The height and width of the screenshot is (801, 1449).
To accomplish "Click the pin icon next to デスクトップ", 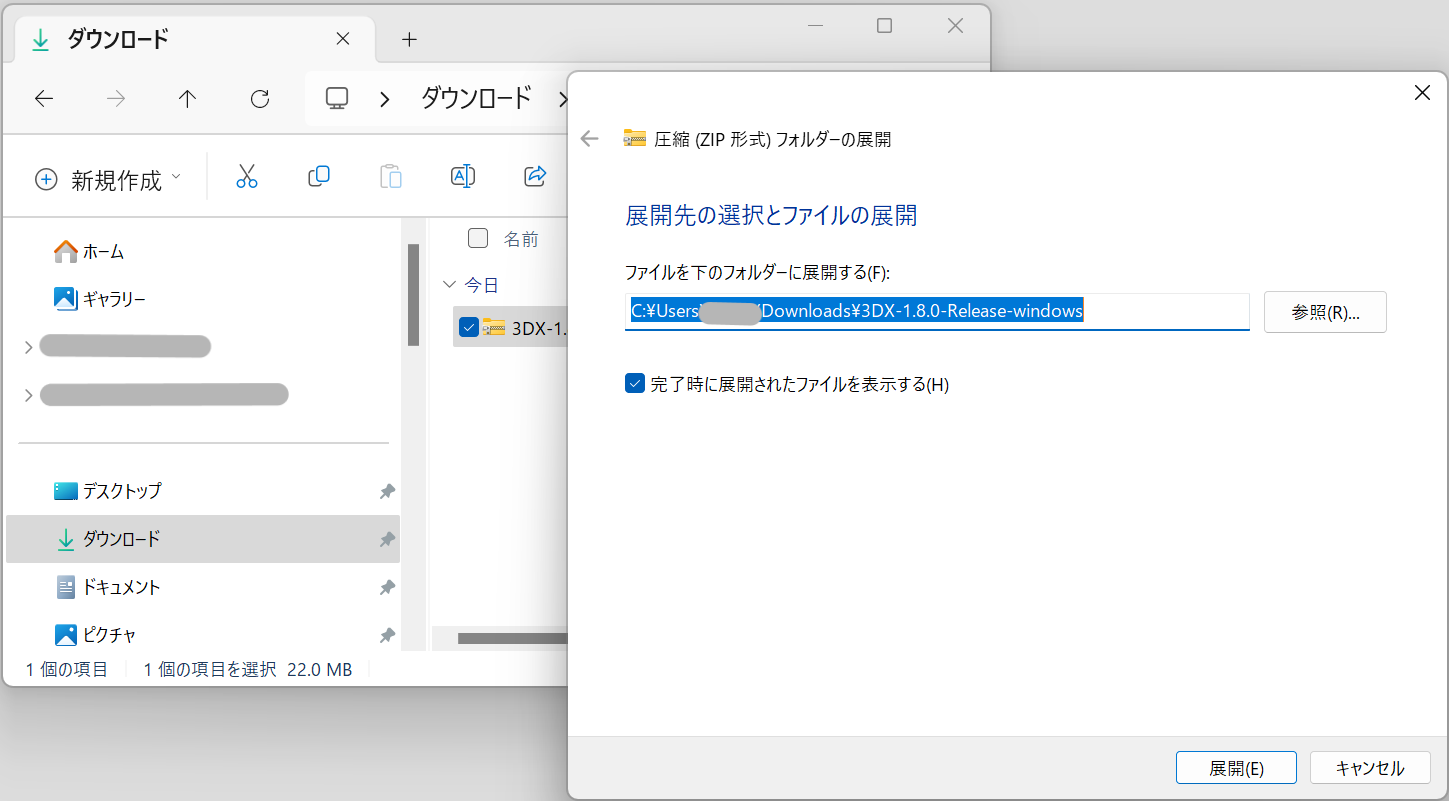I will [x=387, y=491].
